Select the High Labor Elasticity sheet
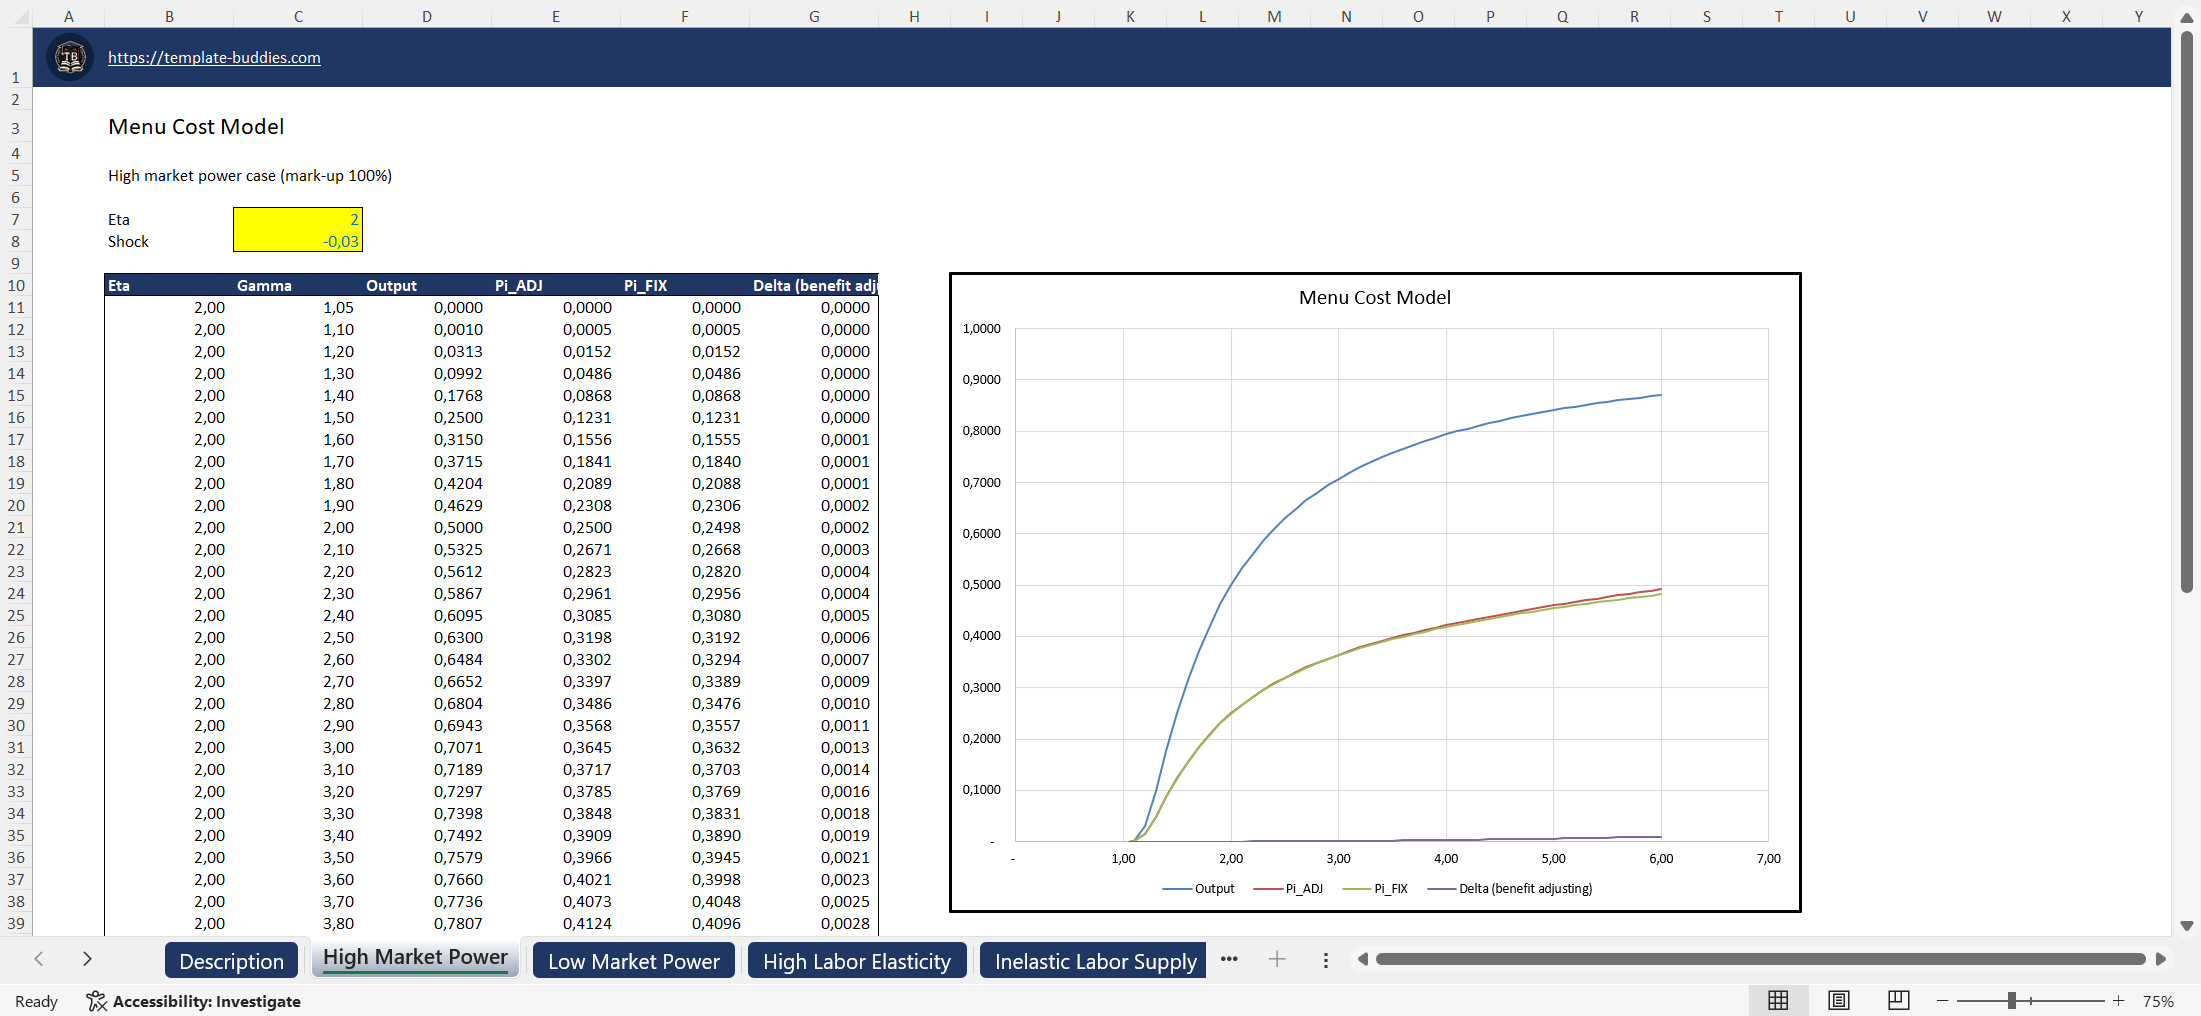This screenshot has width=2201, height=1016. coord(857,961)
